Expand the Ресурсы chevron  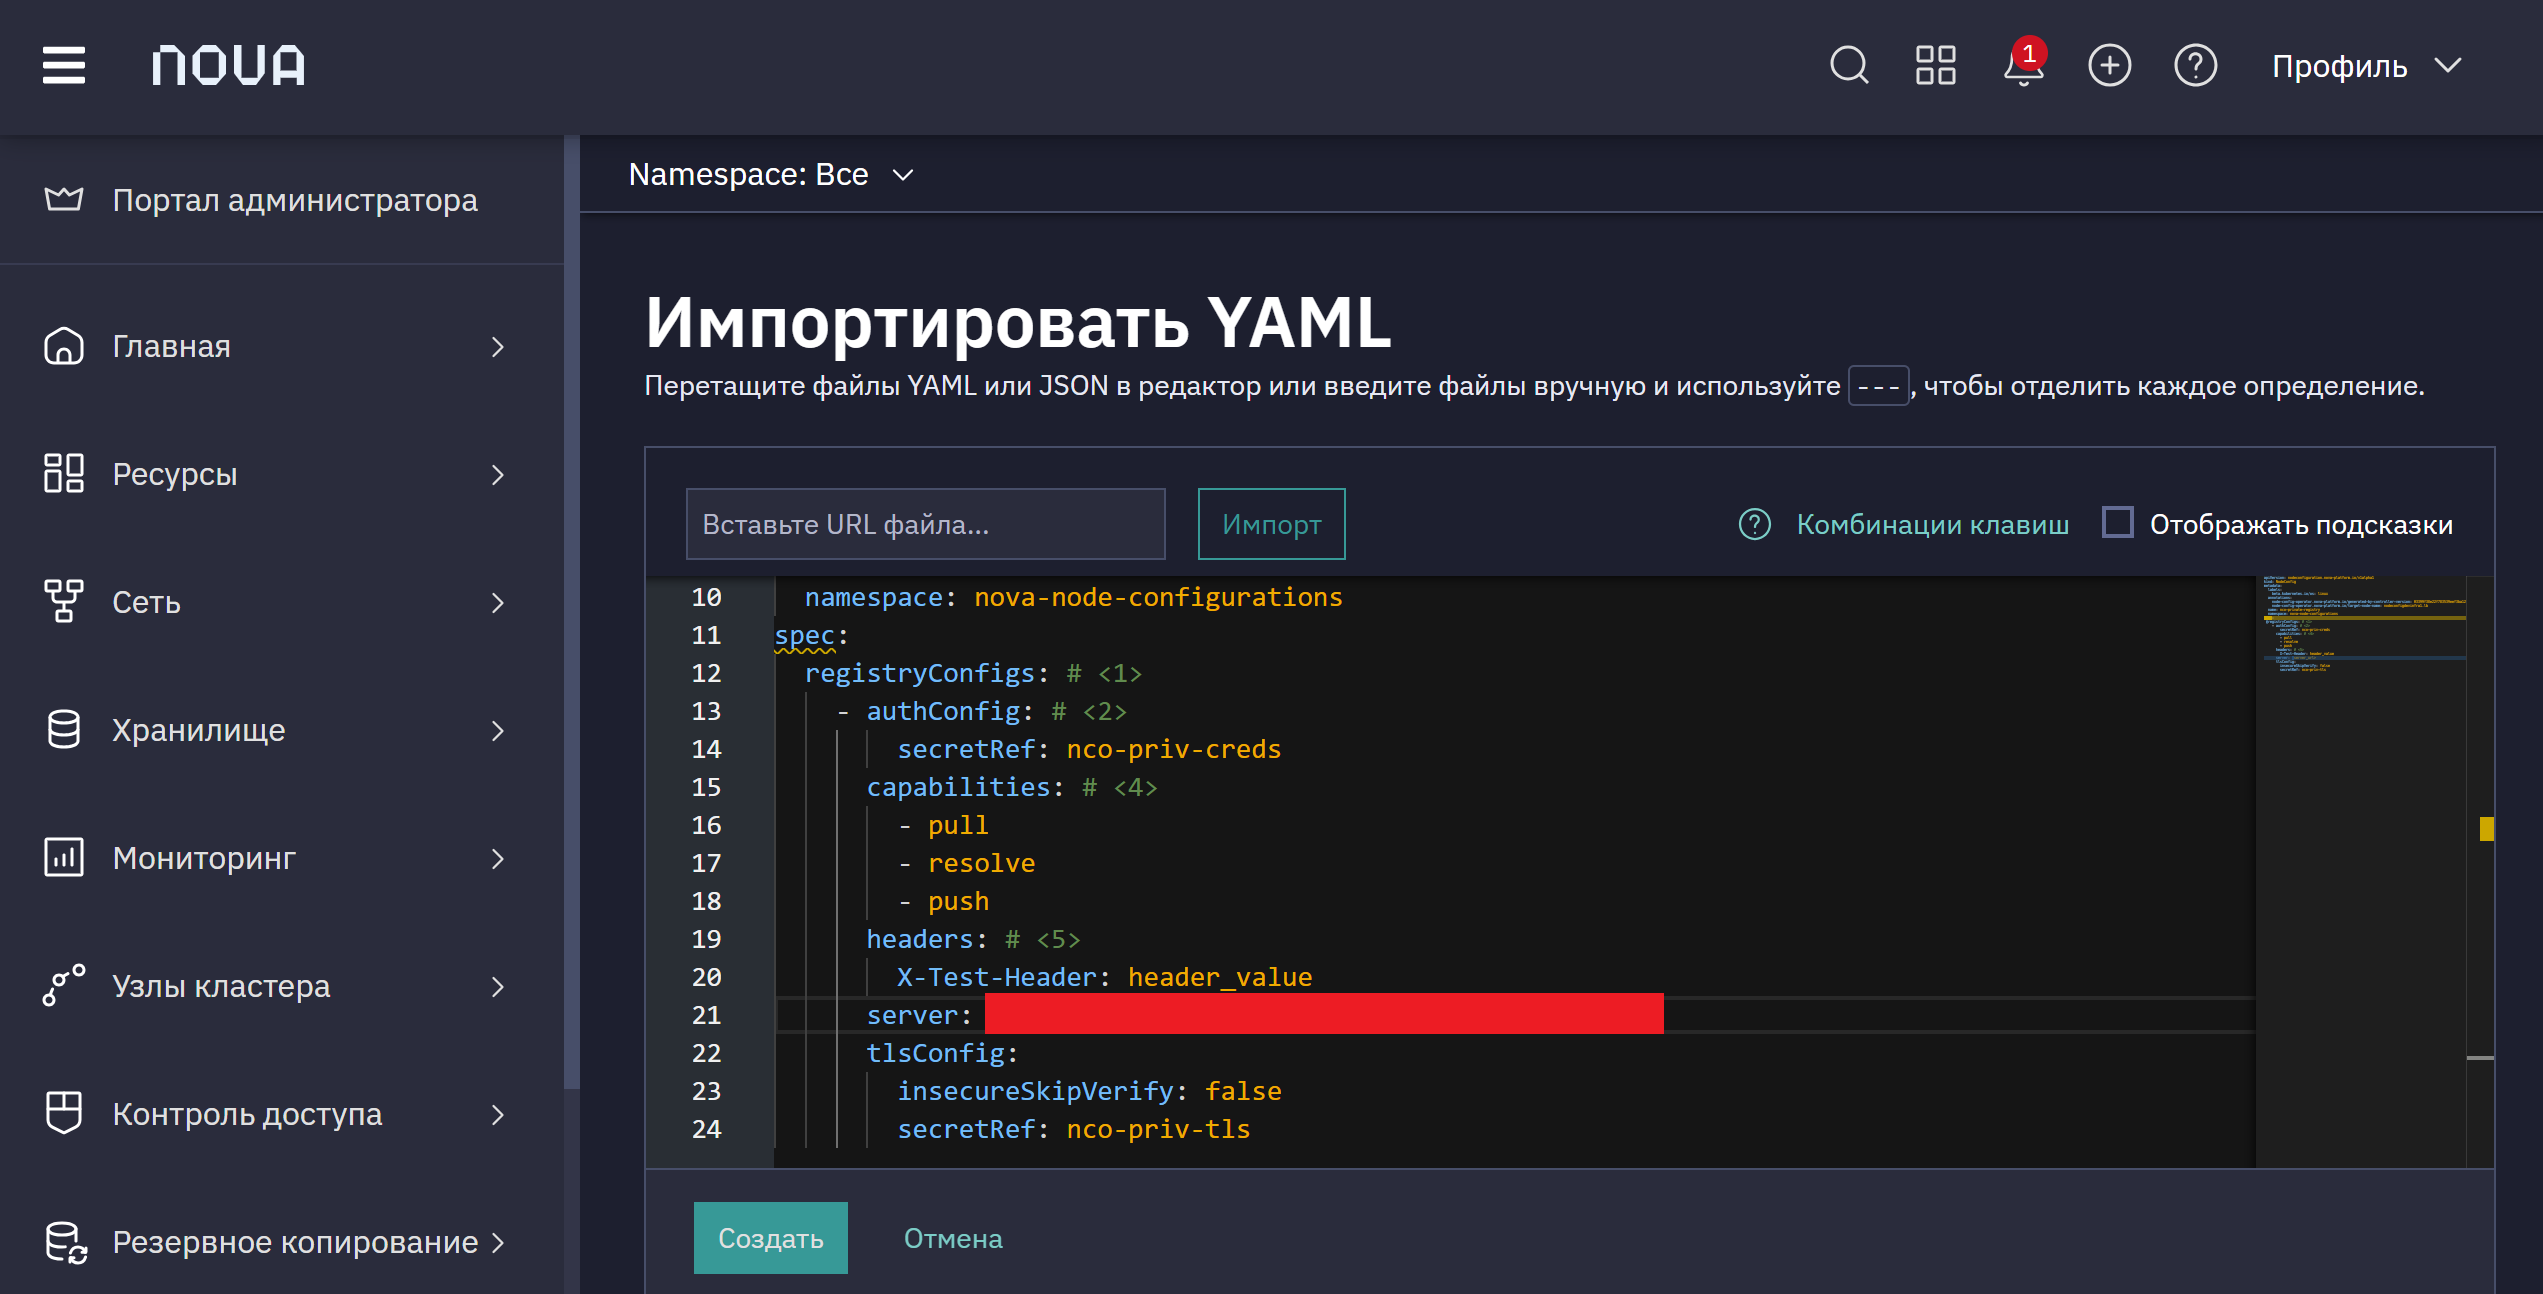tap(498, 475)
